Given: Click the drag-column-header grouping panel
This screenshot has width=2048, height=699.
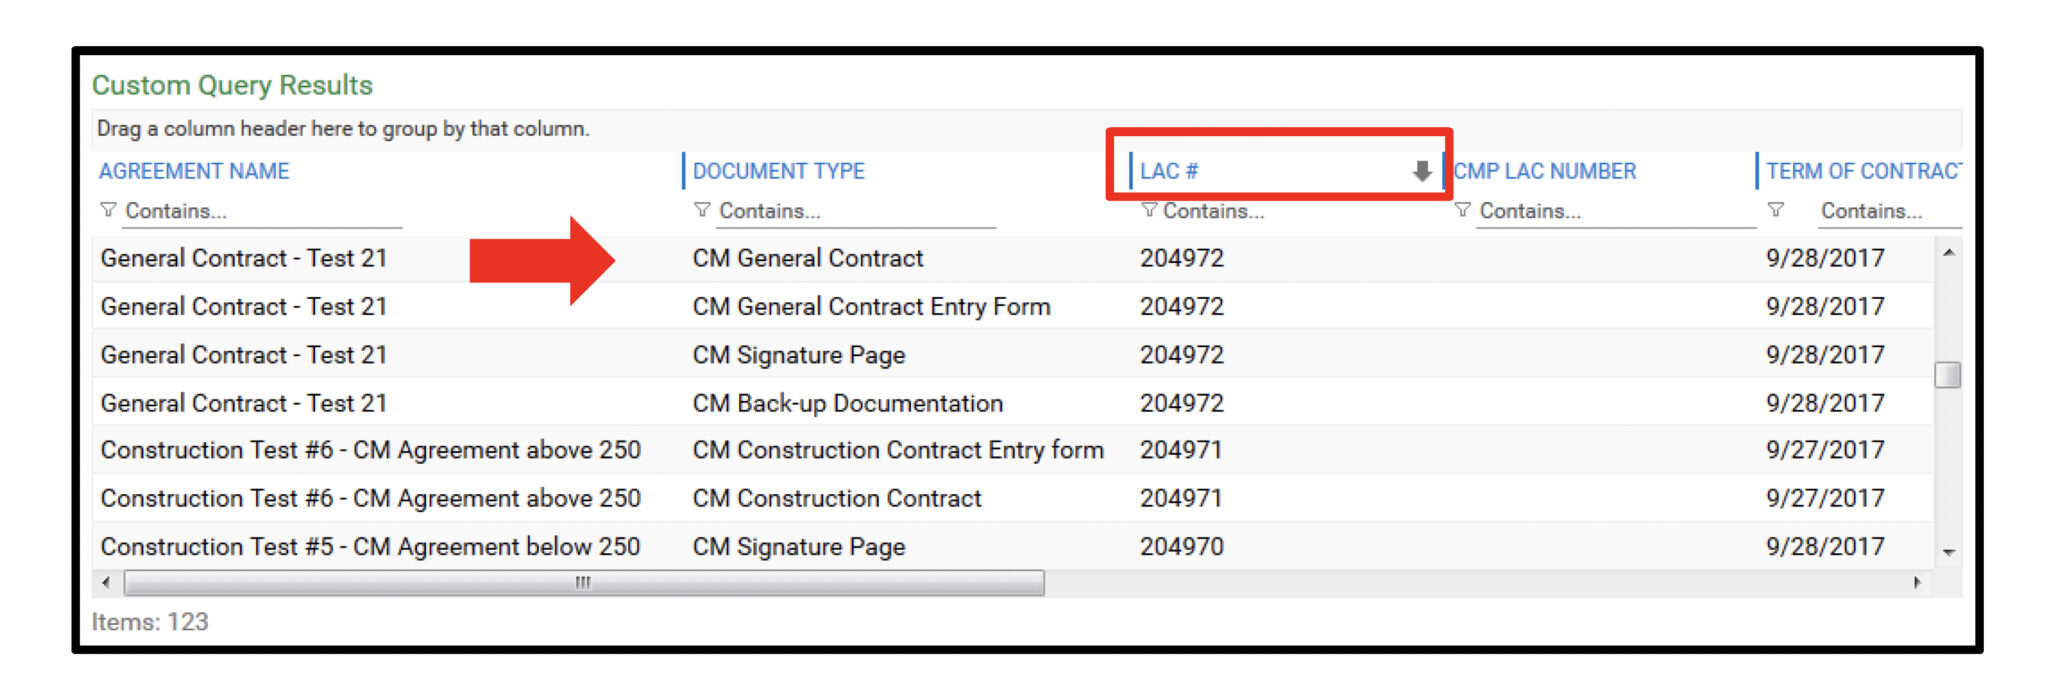Looking at the screenshot, I should coord(1027,129).
